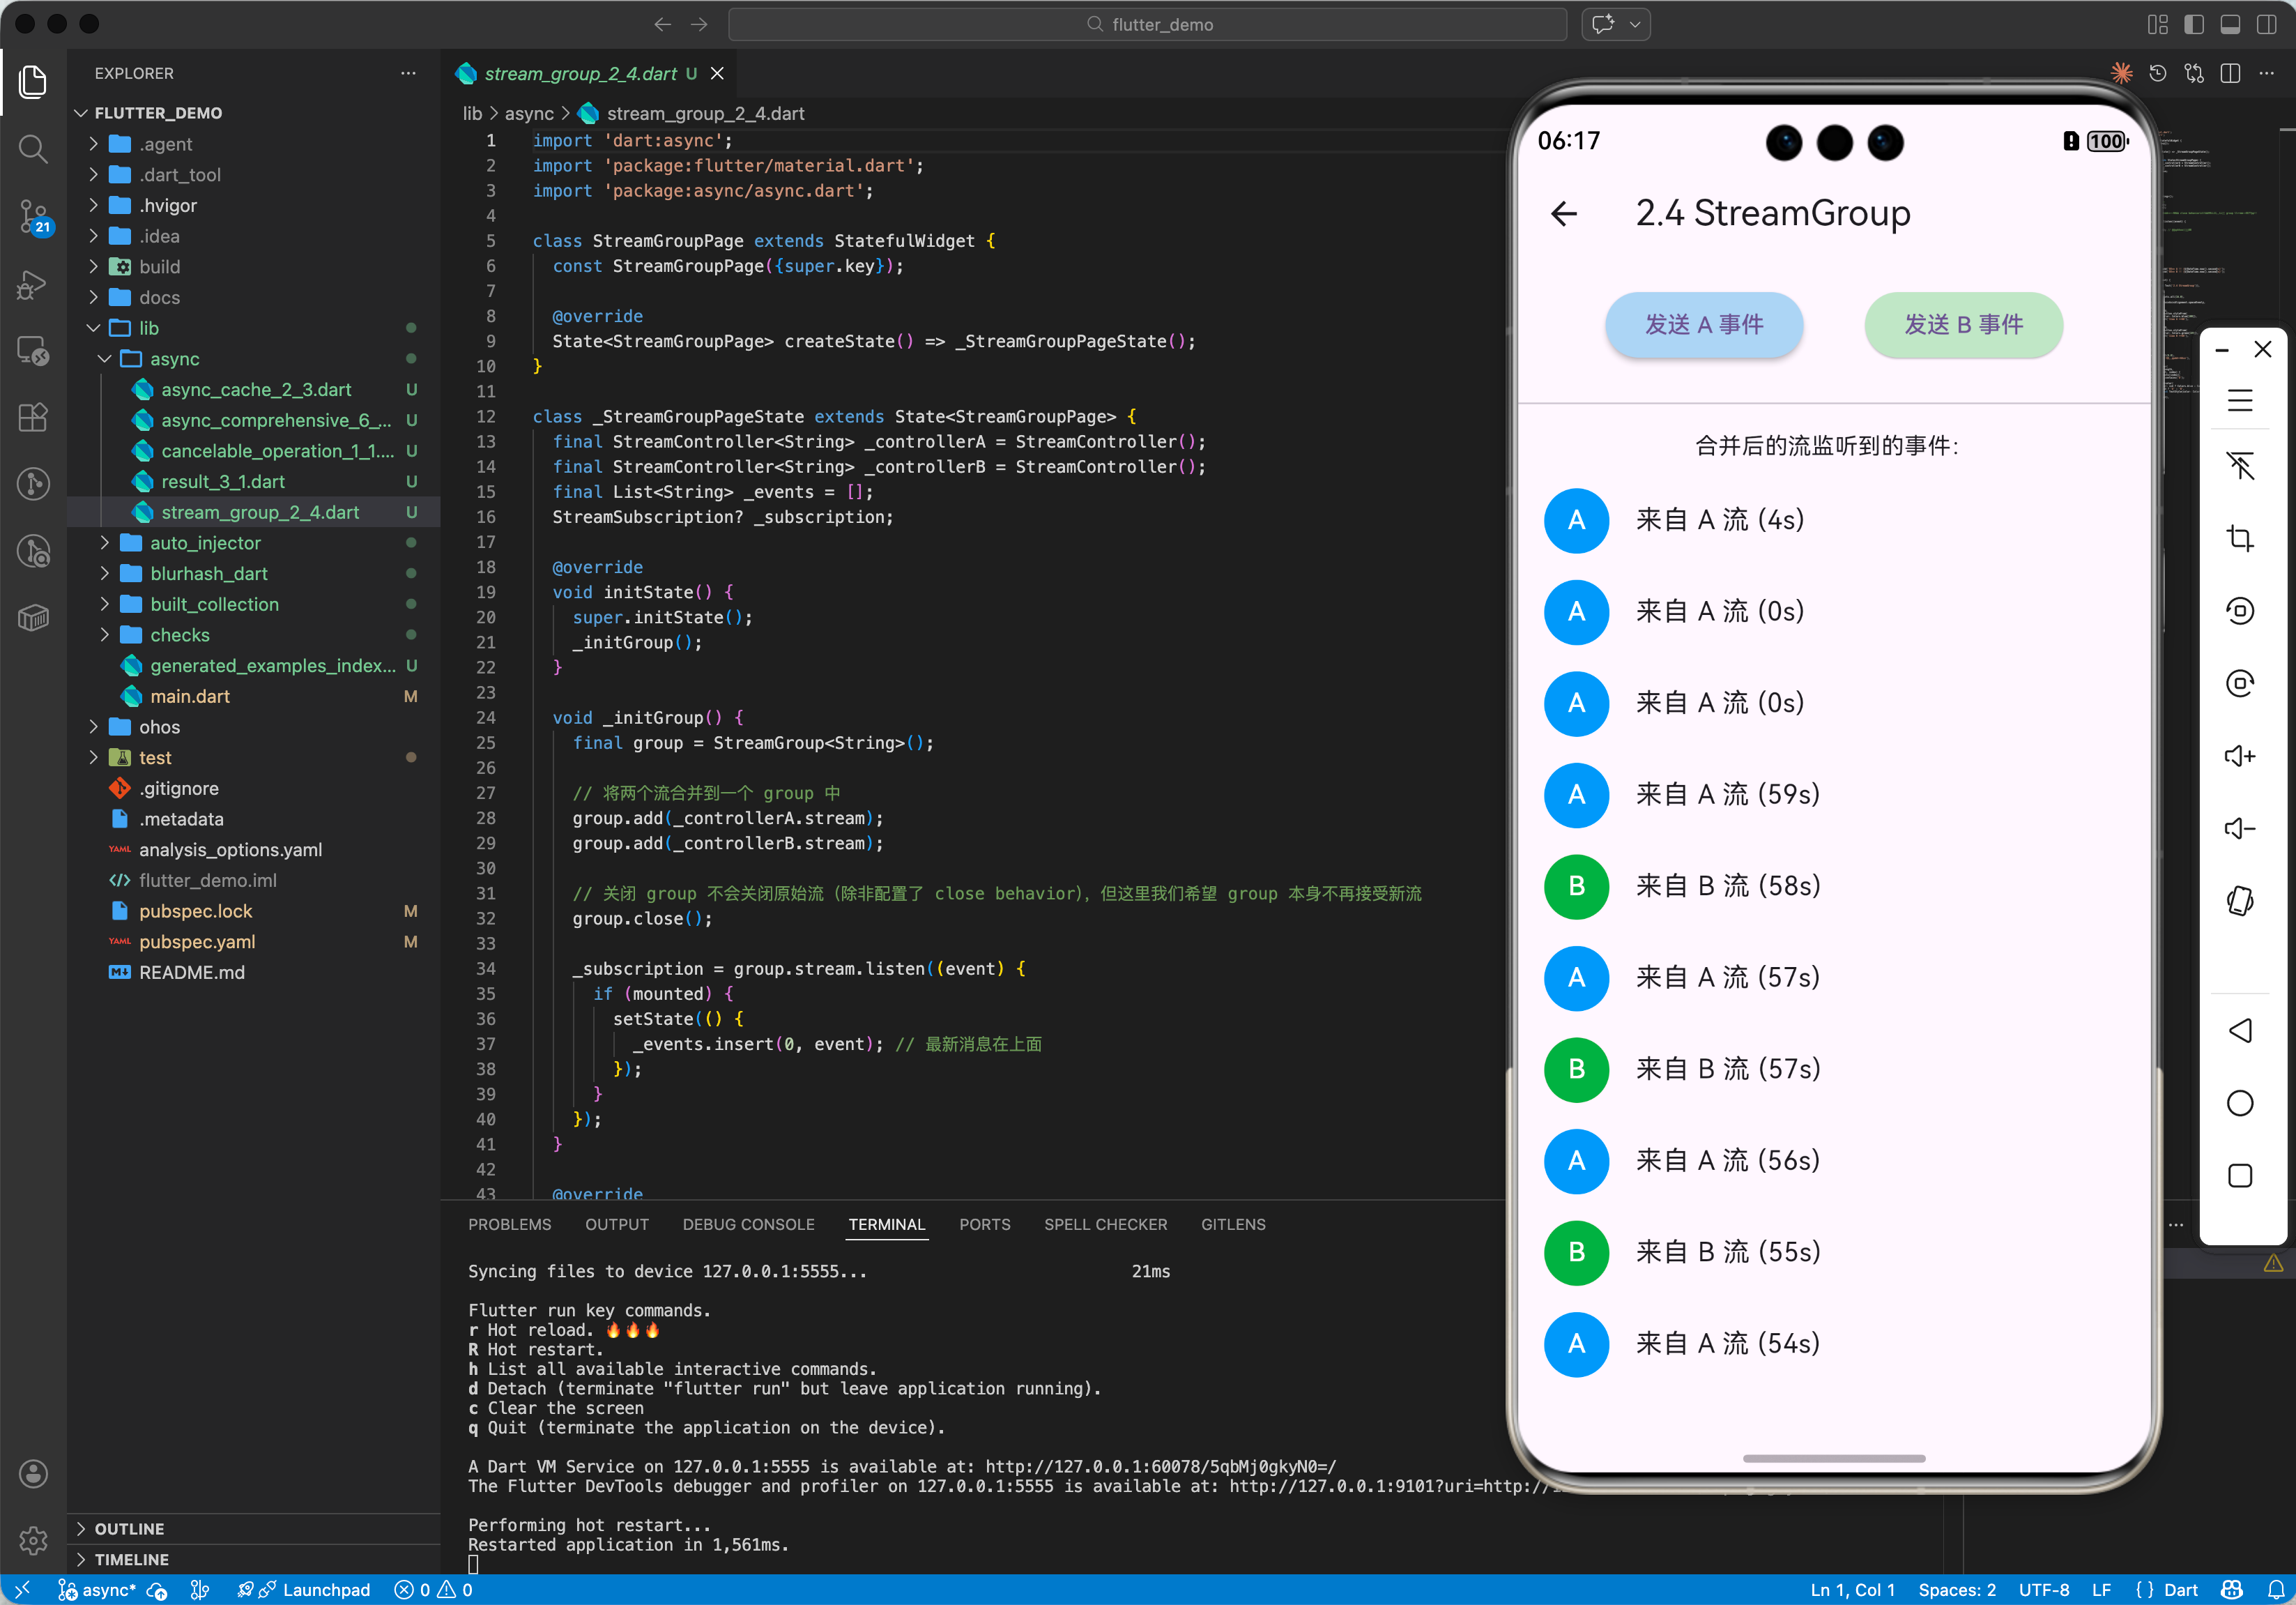Open the notifications bell in status bar
The width and height of the screenshot is (2296, 1605).
click(x=2276, y=1589)
